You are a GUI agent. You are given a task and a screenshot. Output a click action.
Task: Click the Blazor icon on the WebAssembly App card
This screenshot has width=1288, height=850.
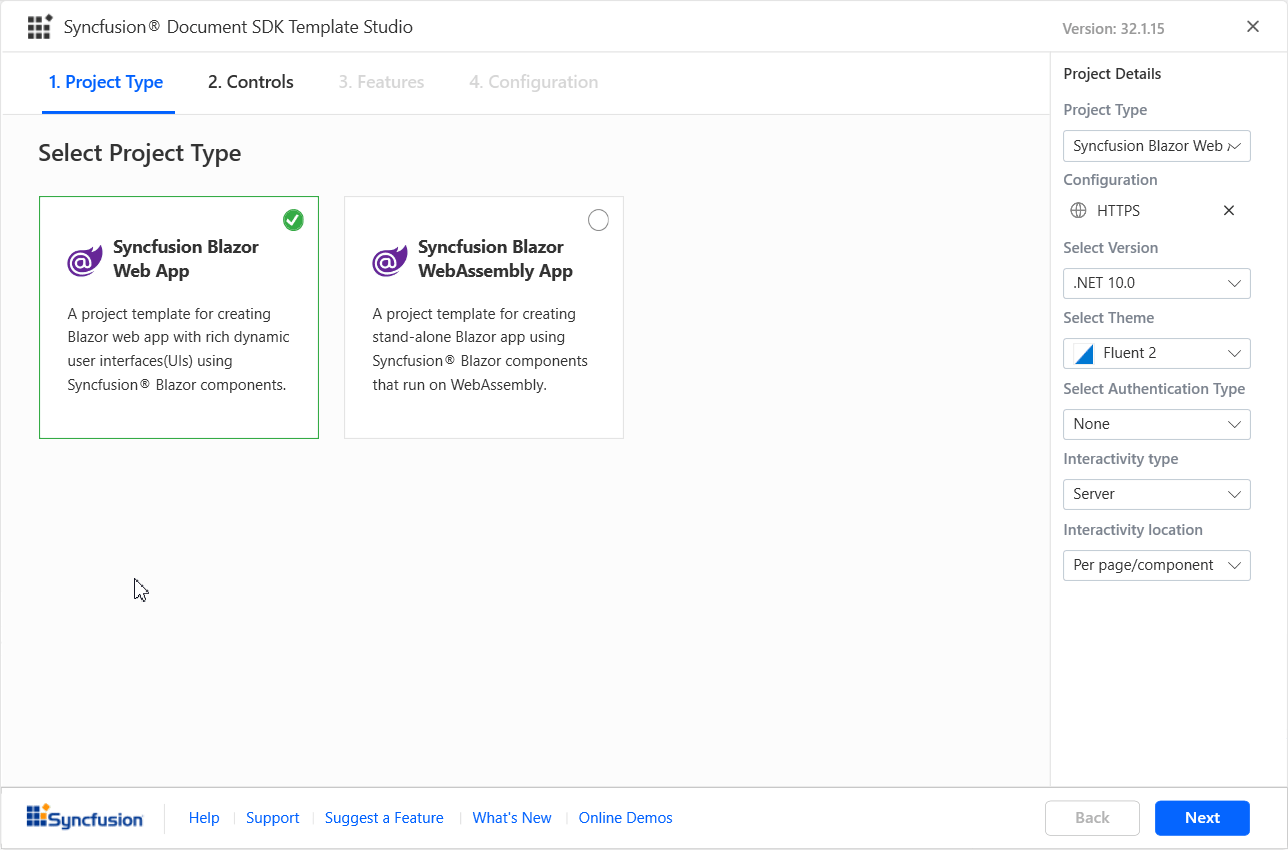[389, 261]
